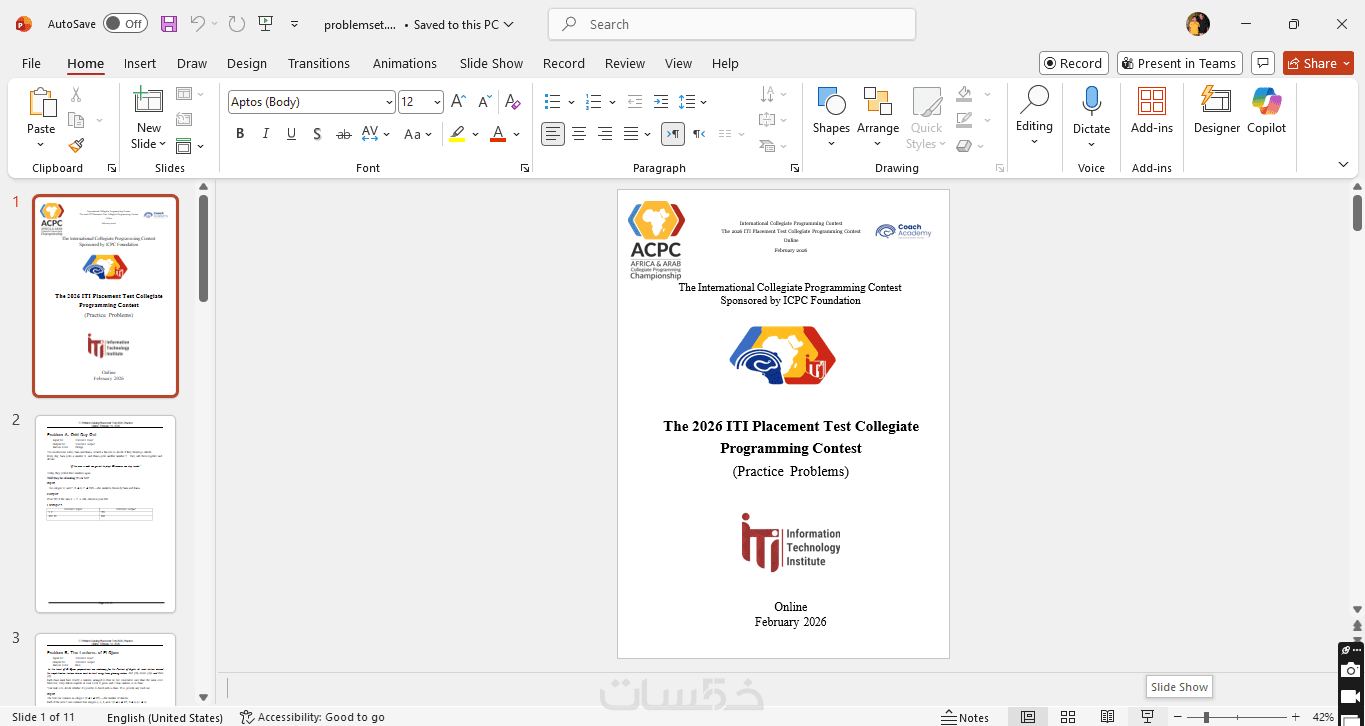Cut selection with the scissors icon
1365x726 pixels.
pyautogui.click(x=76, y=94)
